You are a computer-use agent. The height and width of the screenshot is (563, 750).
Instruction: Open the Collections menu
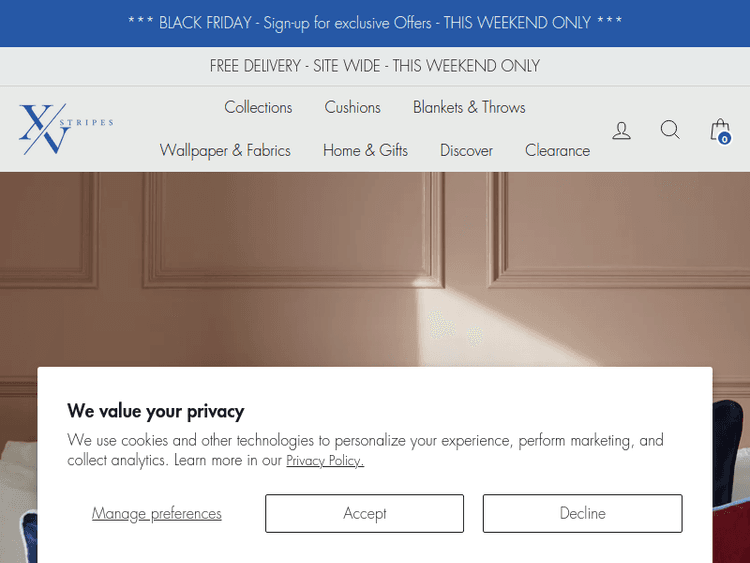(258, 107)
